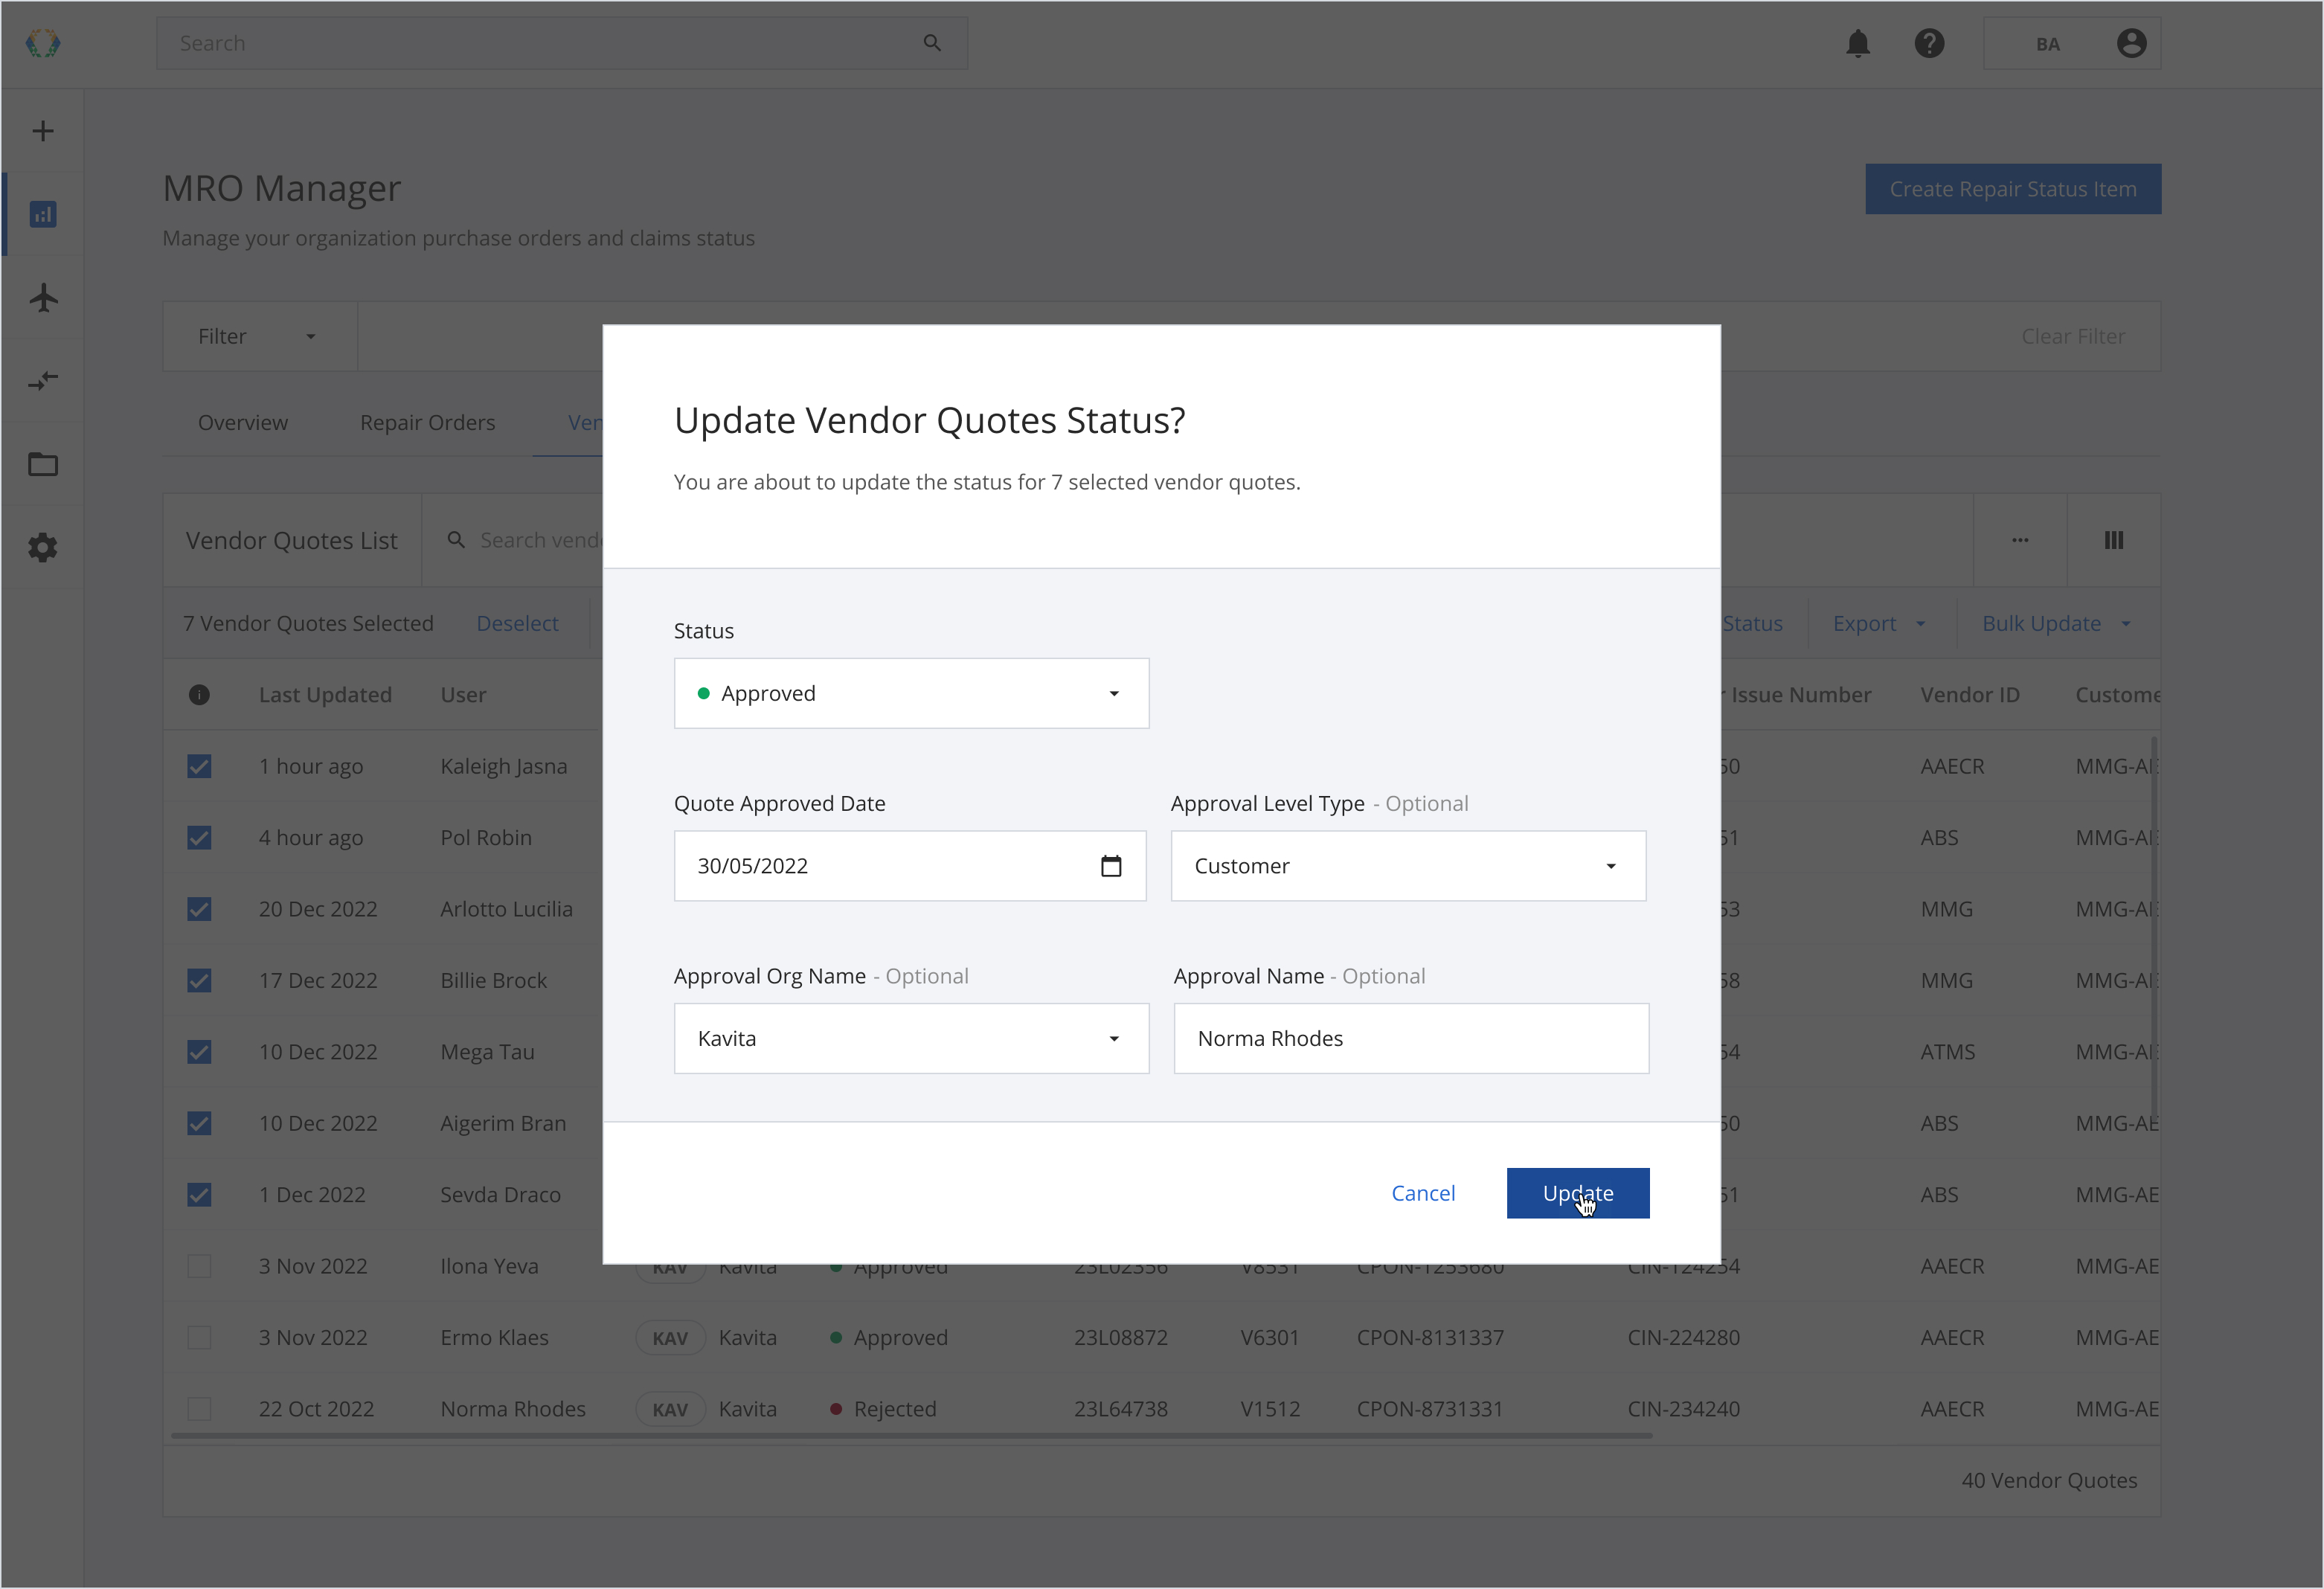Open the dashboard chart icon in sidebar
2324x1589 pixels.
coord(43,214)
